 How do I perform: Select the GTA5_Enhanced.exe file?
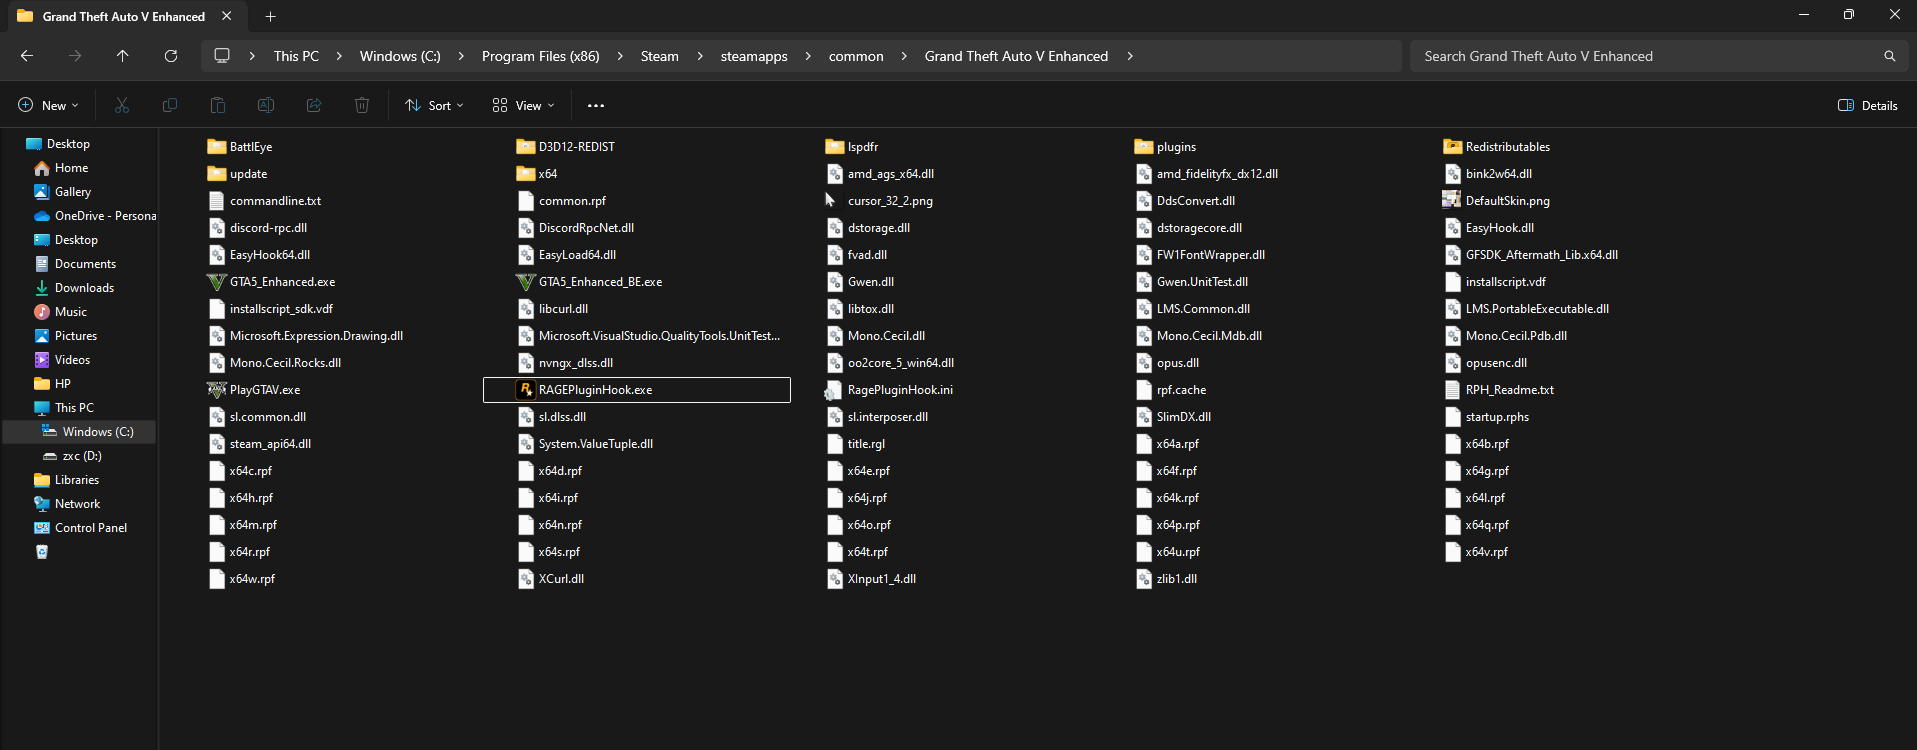(282, 282)
